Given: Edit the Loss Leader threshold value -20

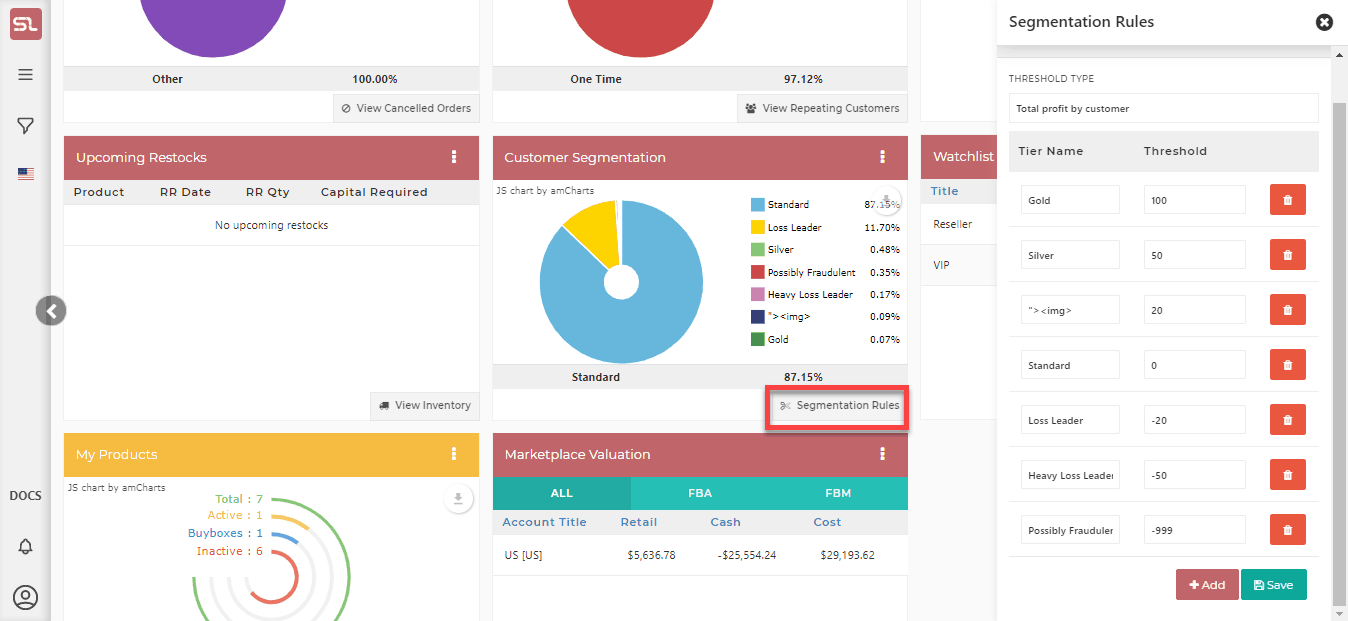Looking at the screenshot, I should pos(1195,420).
